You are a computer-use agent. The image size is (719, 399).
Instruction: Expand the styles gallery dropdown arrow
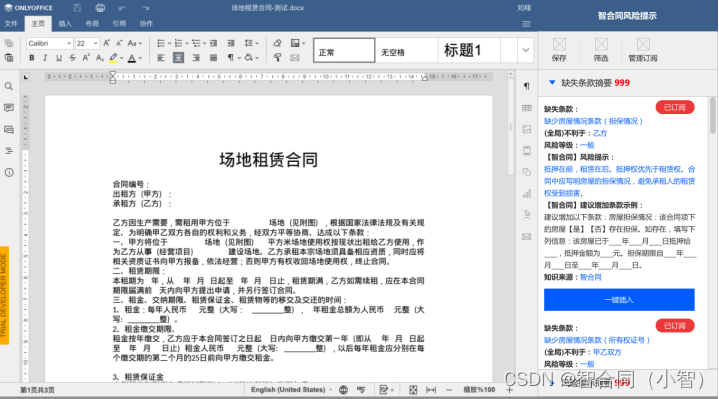pos(525,50)
